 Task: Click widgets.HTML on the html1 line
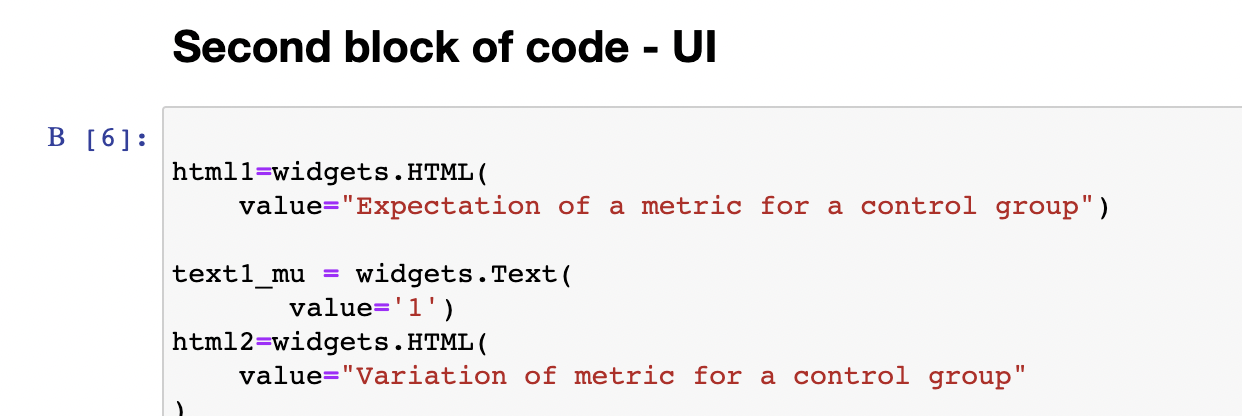(x=373, y=172)
